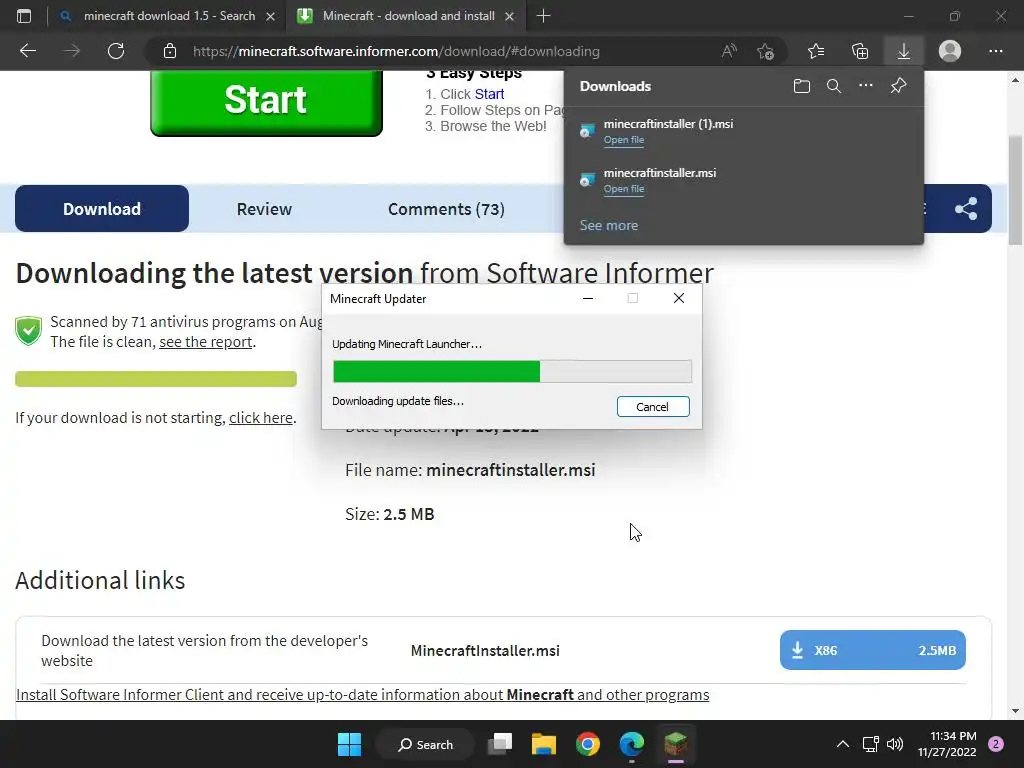Open the clock and date flyout
This screenshot has width=1024, height=768.
tap(947, 744)
